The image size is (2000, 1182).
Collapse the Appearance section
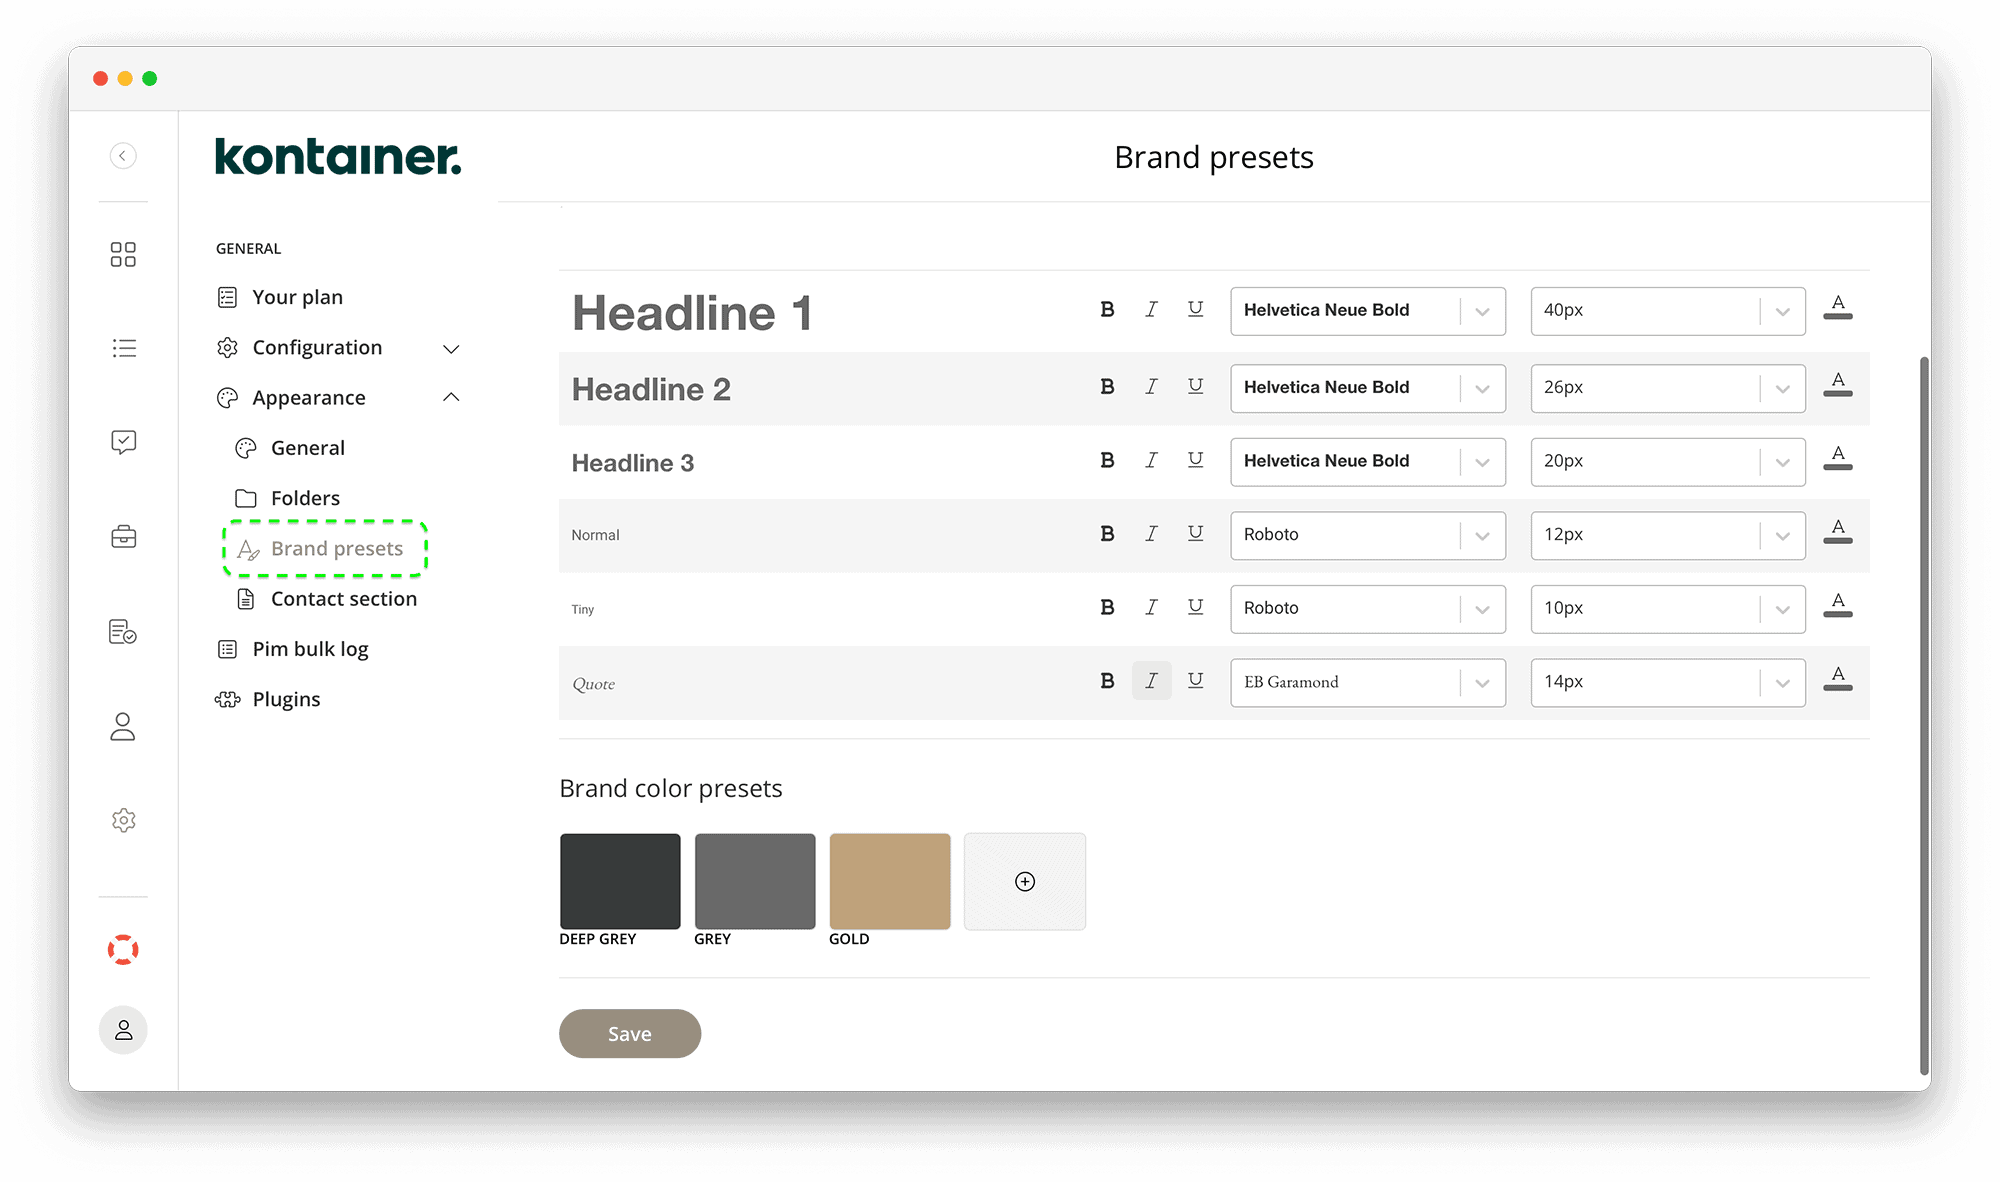452,397
